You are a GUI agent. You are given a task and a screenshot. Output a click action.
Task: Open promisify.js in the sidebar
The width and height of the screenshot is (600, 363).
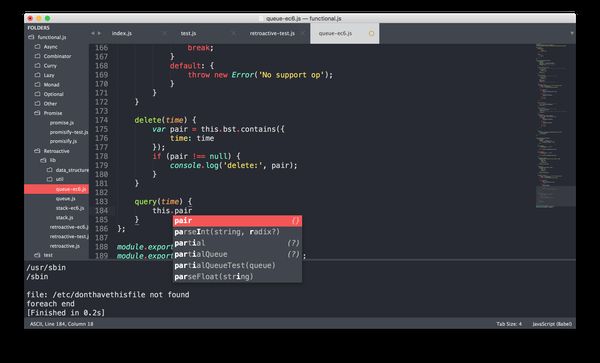[x=63, y=141]
